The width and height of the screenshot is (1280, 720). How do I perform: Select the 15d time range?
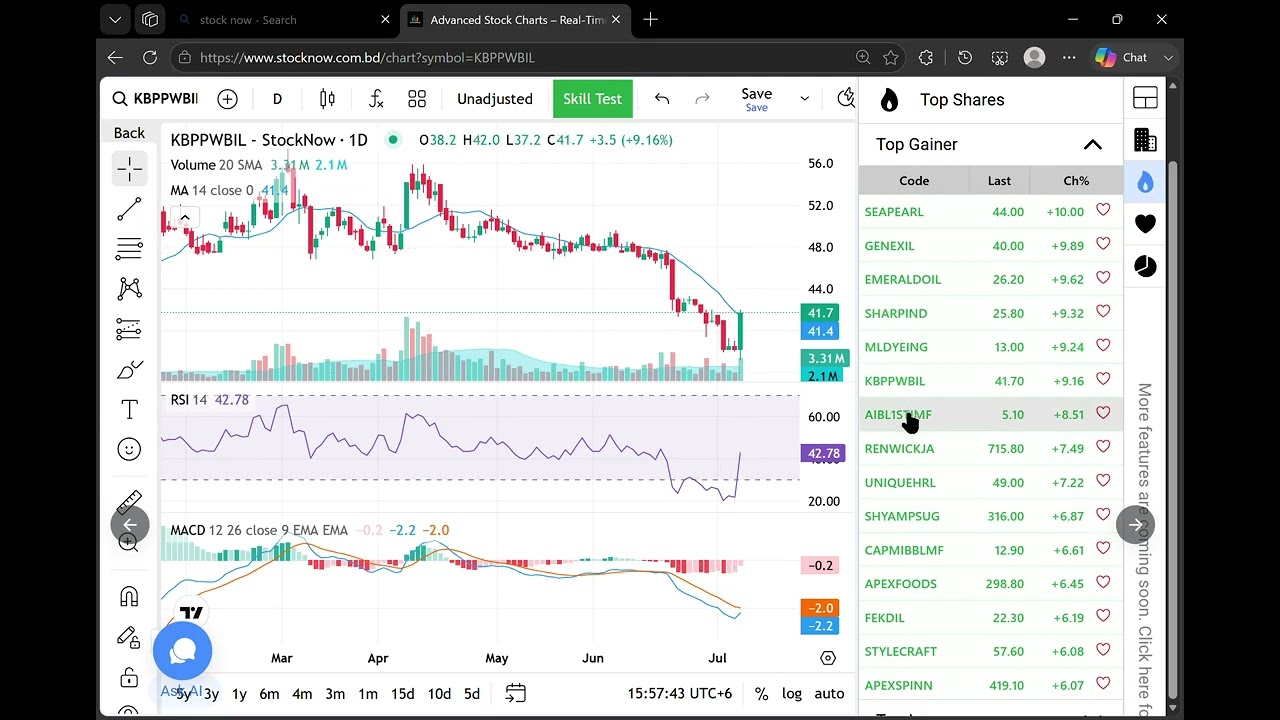point(403,694)
